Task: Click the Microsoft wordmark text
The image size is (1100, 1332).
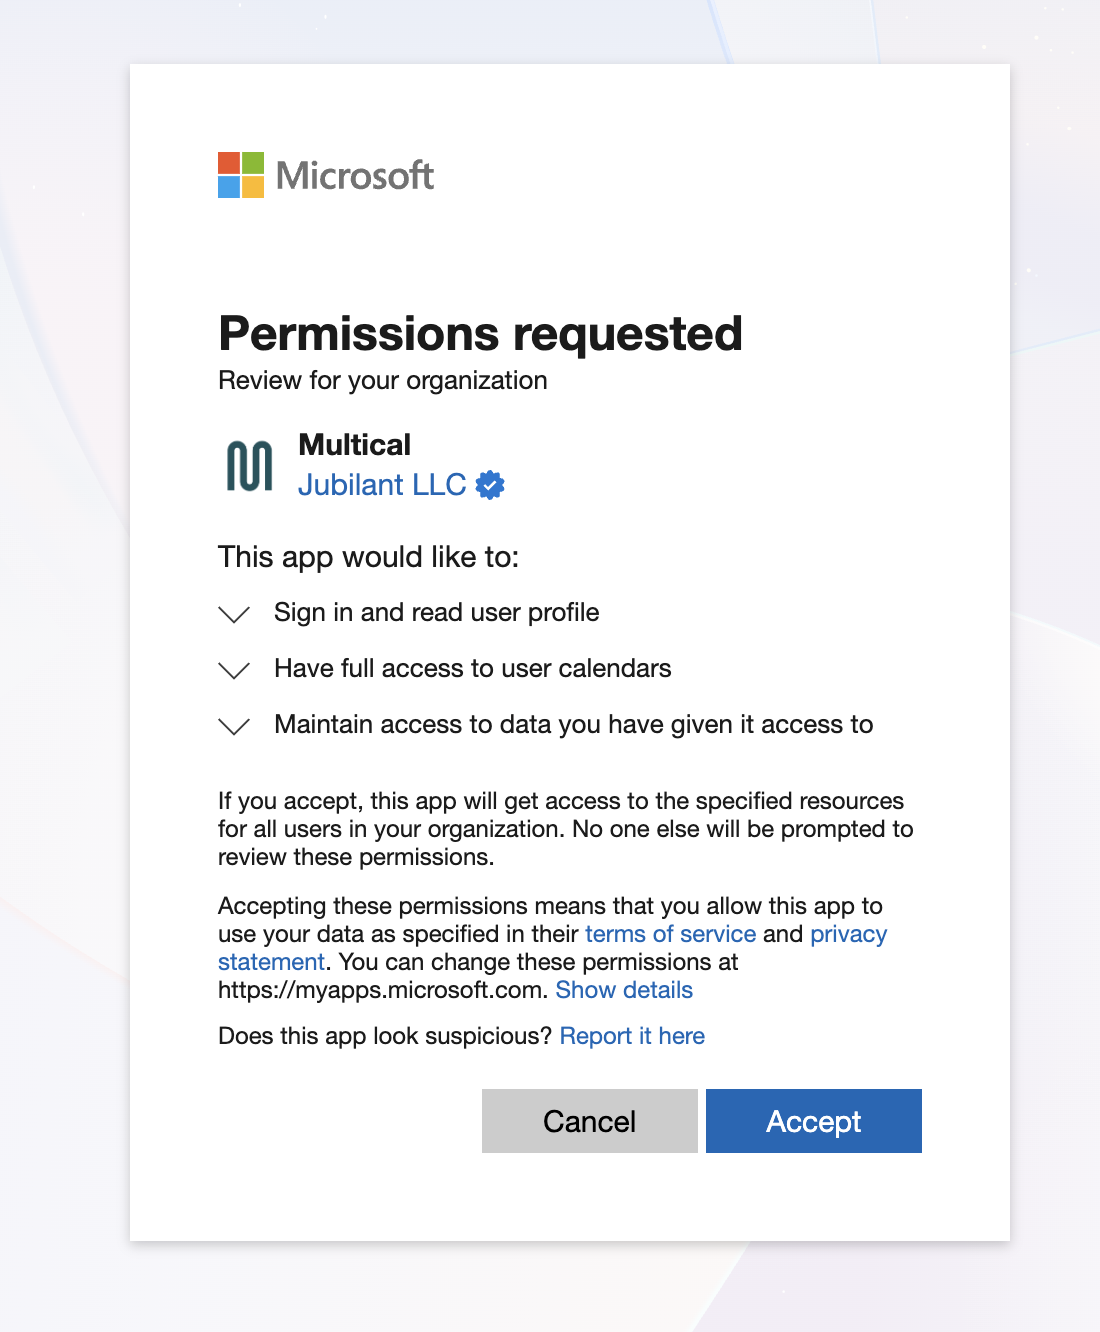Action: pos(355,176)
